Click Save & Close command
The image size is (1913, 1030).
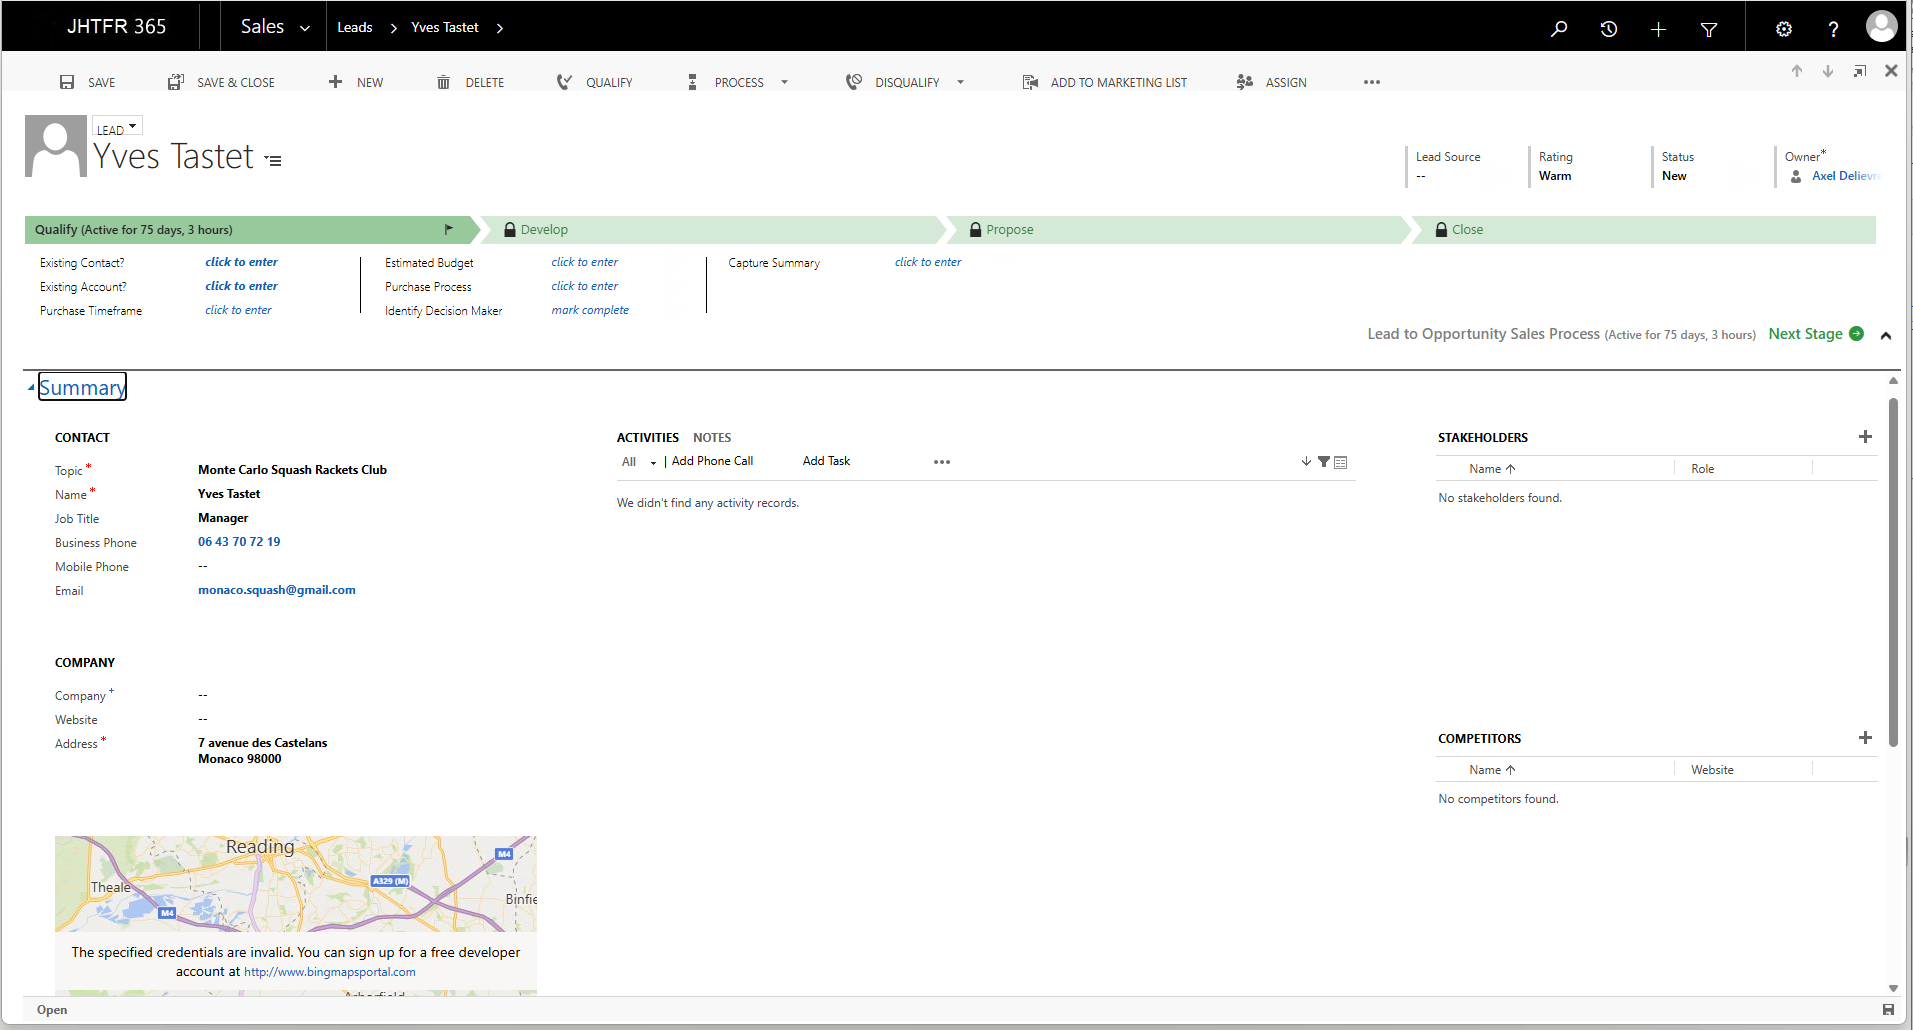(221, 82)
